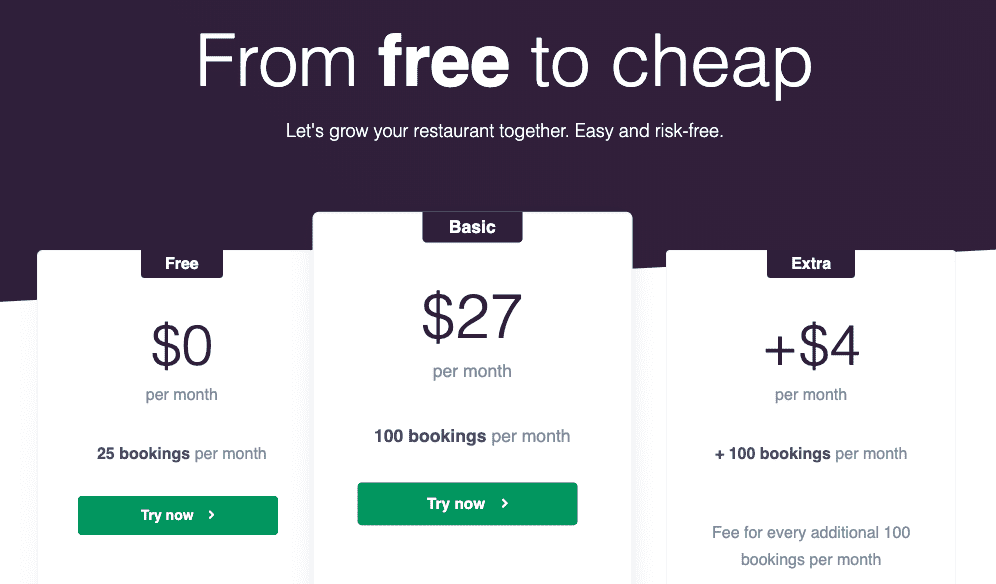Viewport: 996px width, 584px height.
Task: Click the $27 price on Basic plan
Action: coord(472,316)
